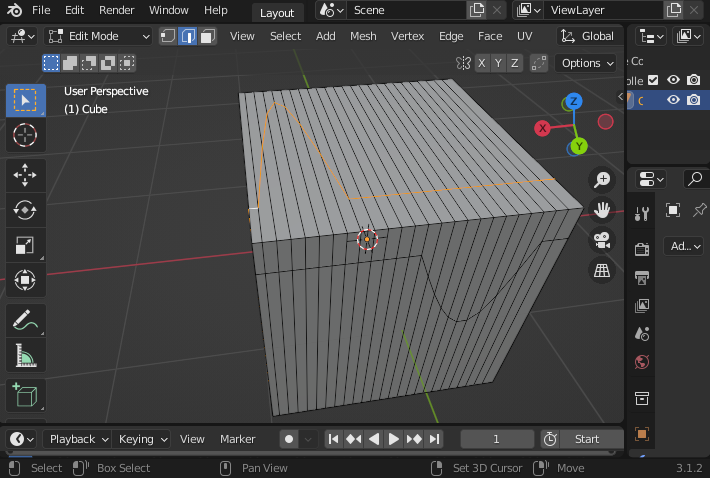Activate the Rotate tool
The height and width of the screenshot is (478, 710).
click(26, 210)
